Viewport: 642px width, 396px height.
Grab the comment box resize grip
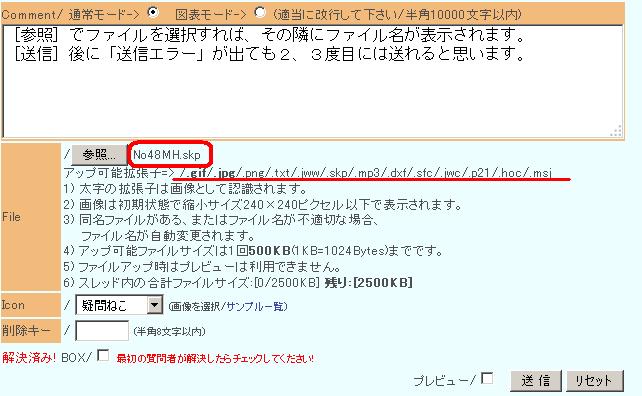617,131
